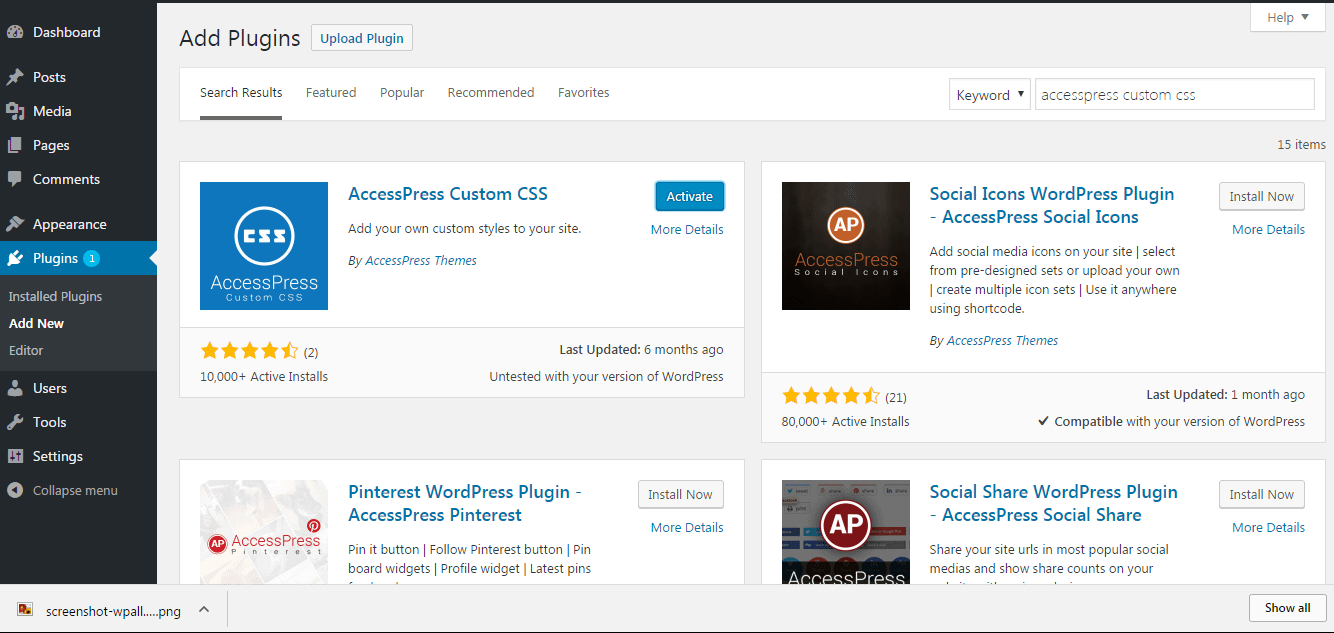This screenshot has width=1334, height=633.
Task: Click the Plugins plug icon
Action: click(15, 258)
